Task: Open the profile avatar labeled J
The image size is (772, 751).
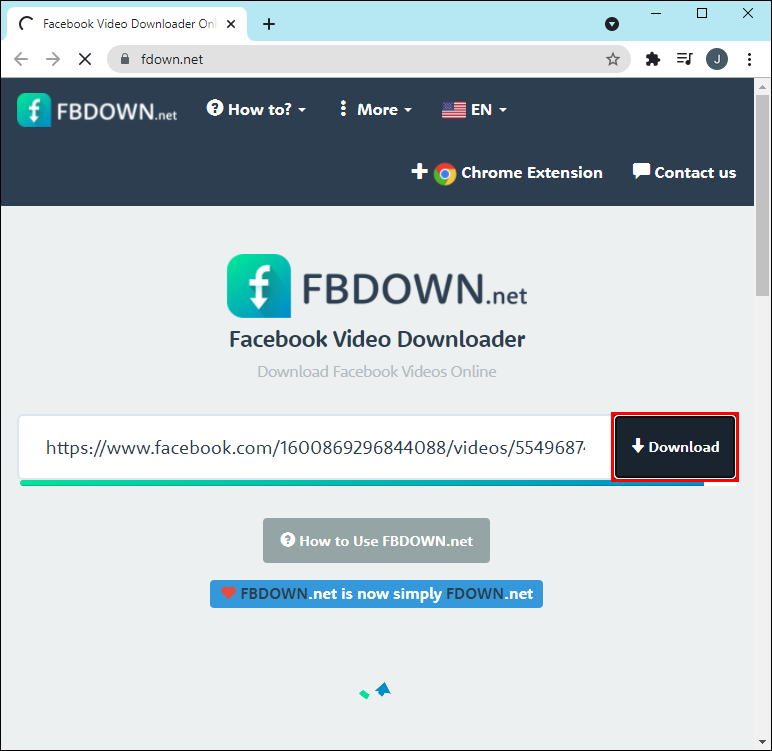Action: [717, 60]
